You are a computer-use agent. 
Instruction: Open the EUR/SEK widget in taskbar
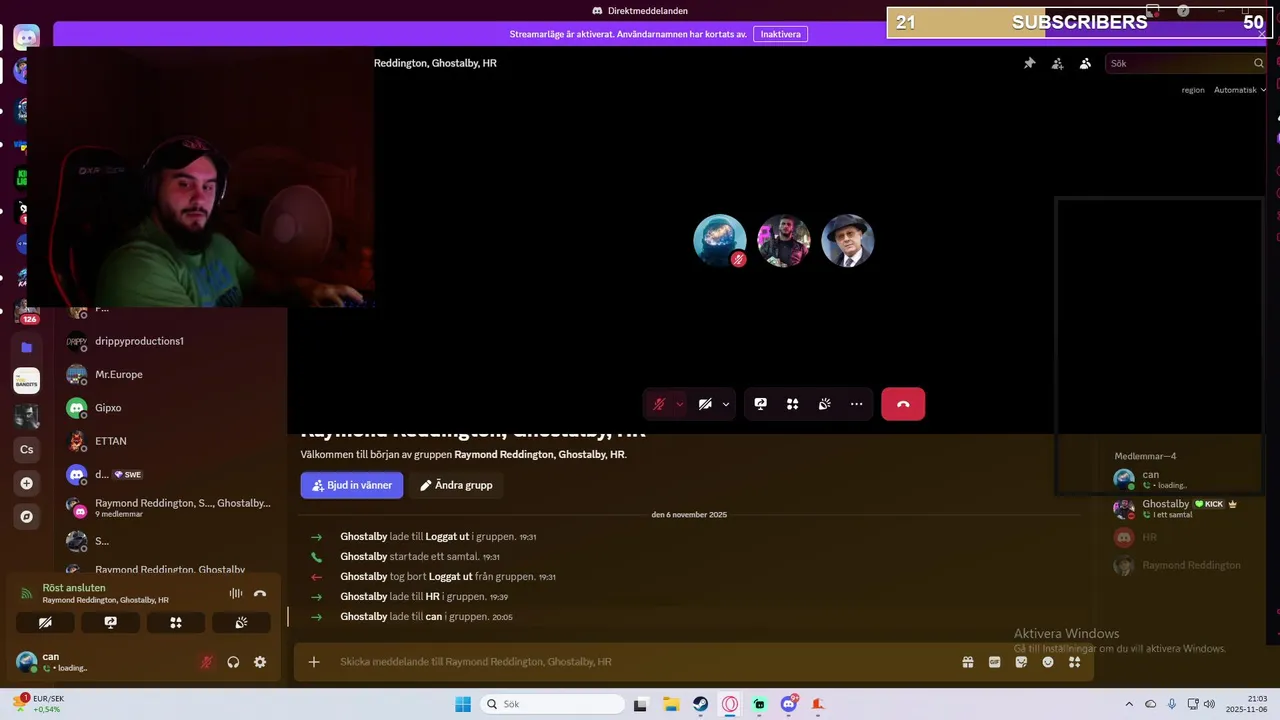click(37, 703)
